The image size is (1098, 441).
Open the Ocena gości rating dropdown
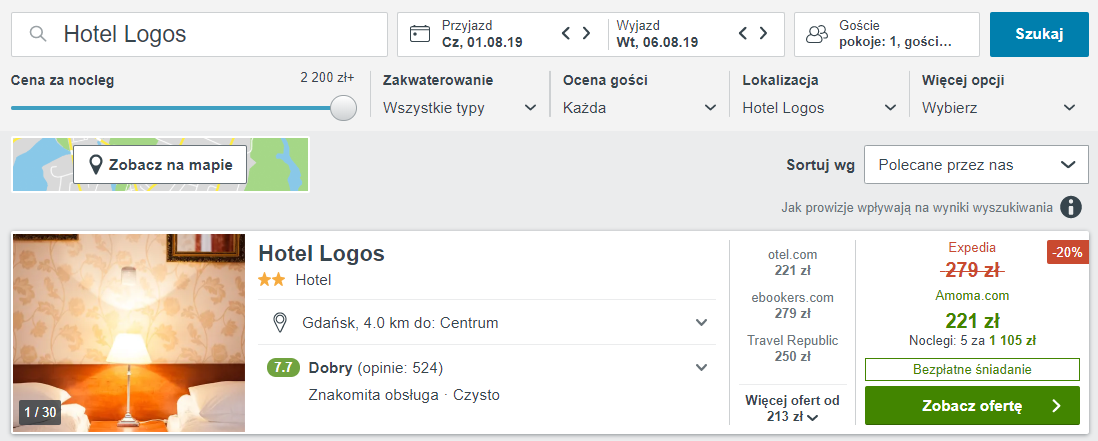click(640, 108)
